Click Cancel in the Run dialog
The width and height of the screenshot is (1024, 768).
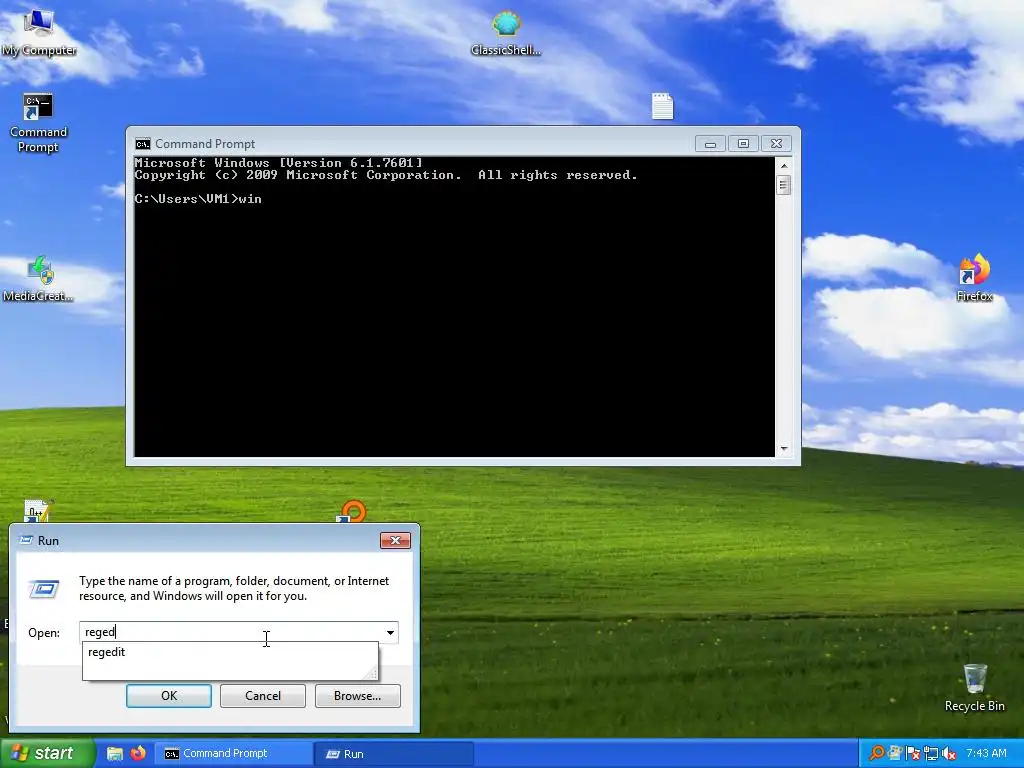[x=263, y=696]
